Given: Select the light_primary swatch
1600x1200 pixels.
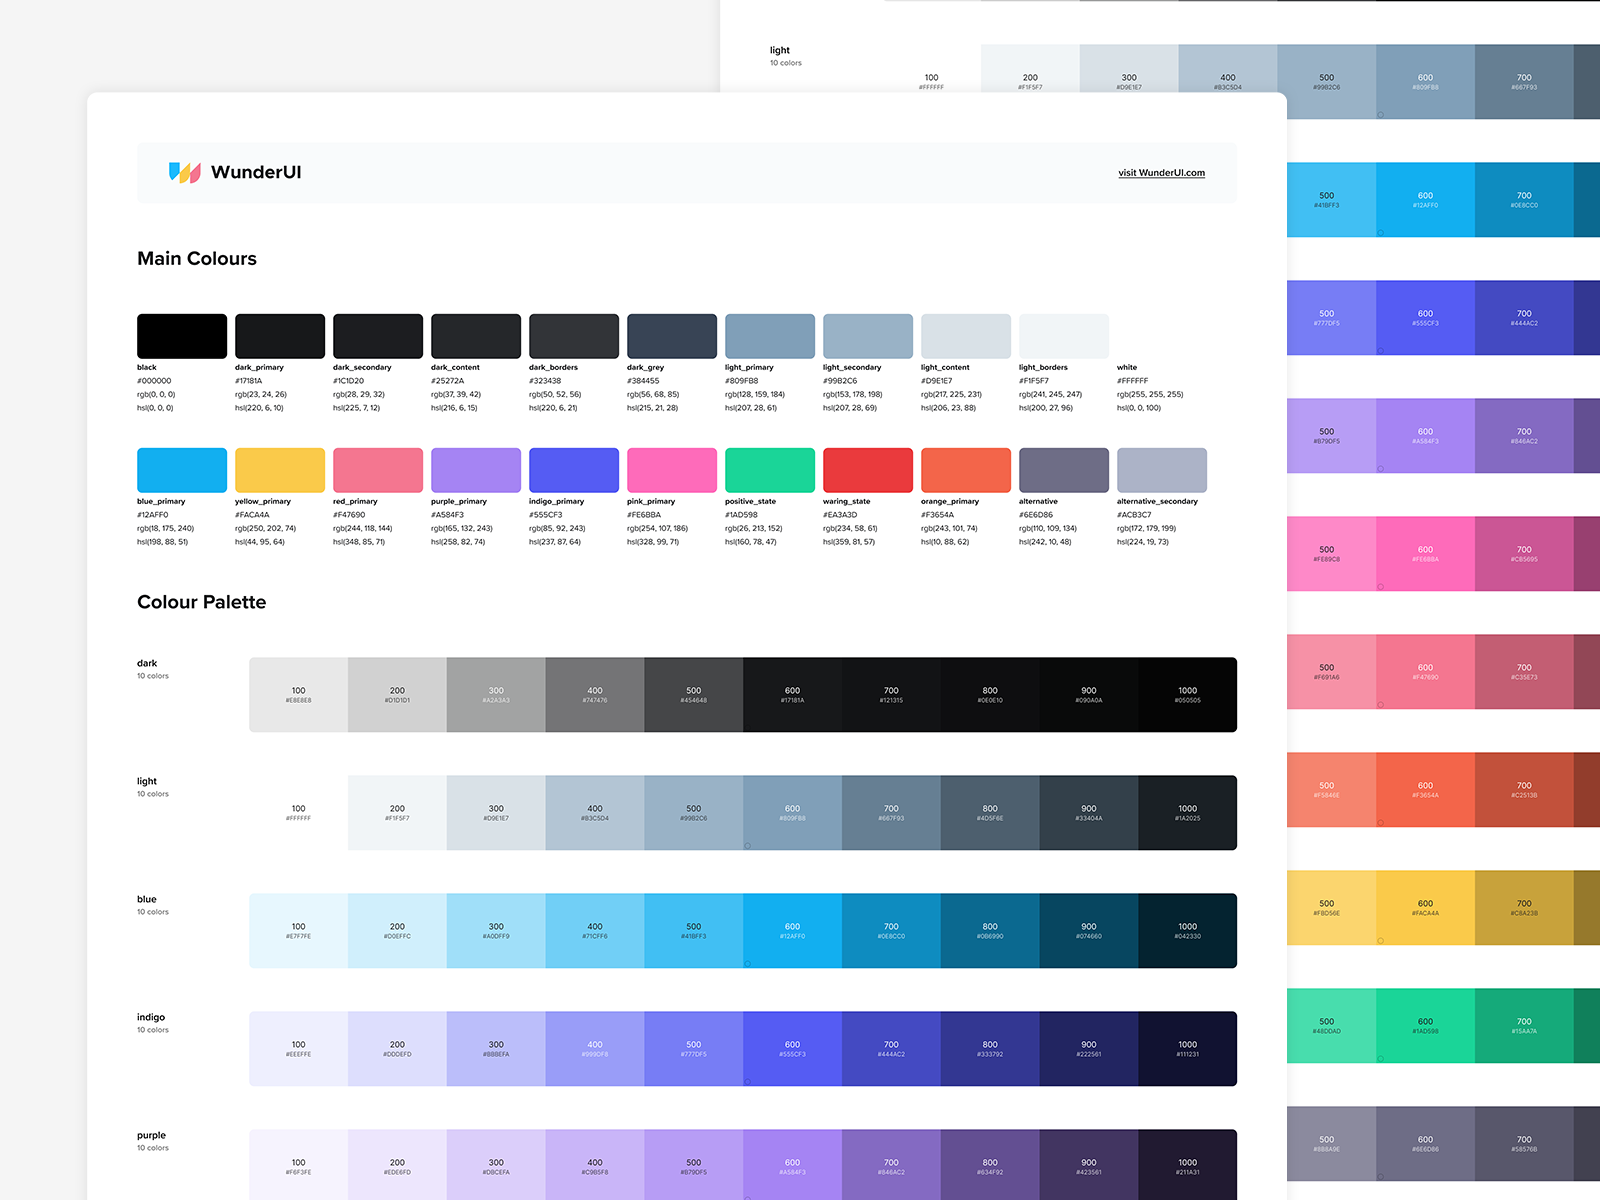Looking at the screenshot, I should (770, 336).
